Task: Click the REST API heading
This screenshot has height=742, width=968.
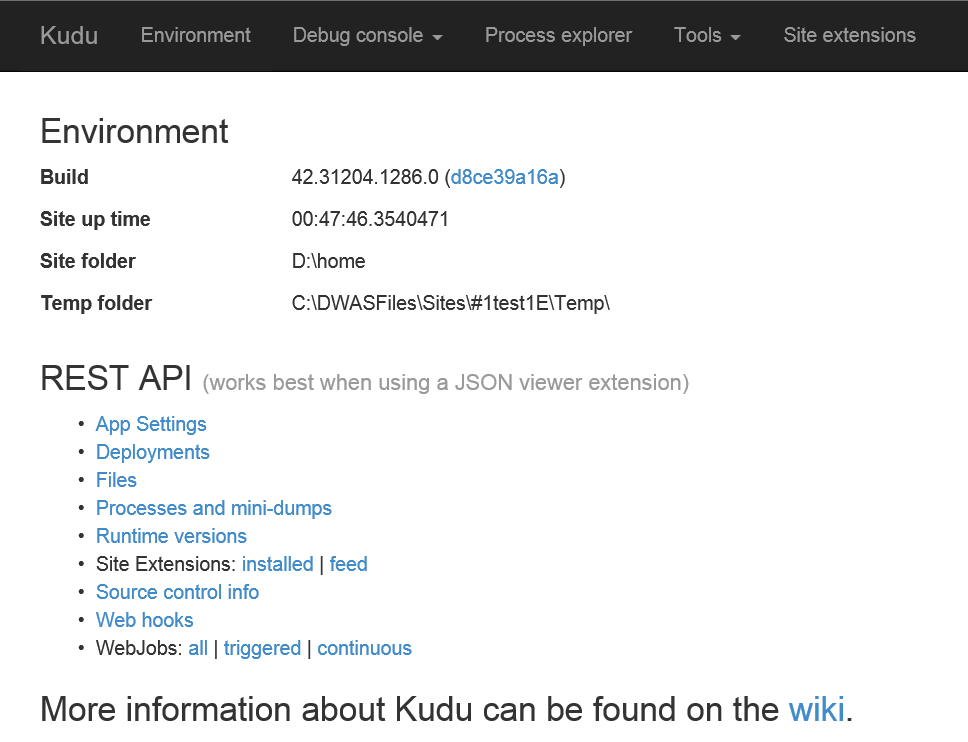Action: tap(116, 378)
